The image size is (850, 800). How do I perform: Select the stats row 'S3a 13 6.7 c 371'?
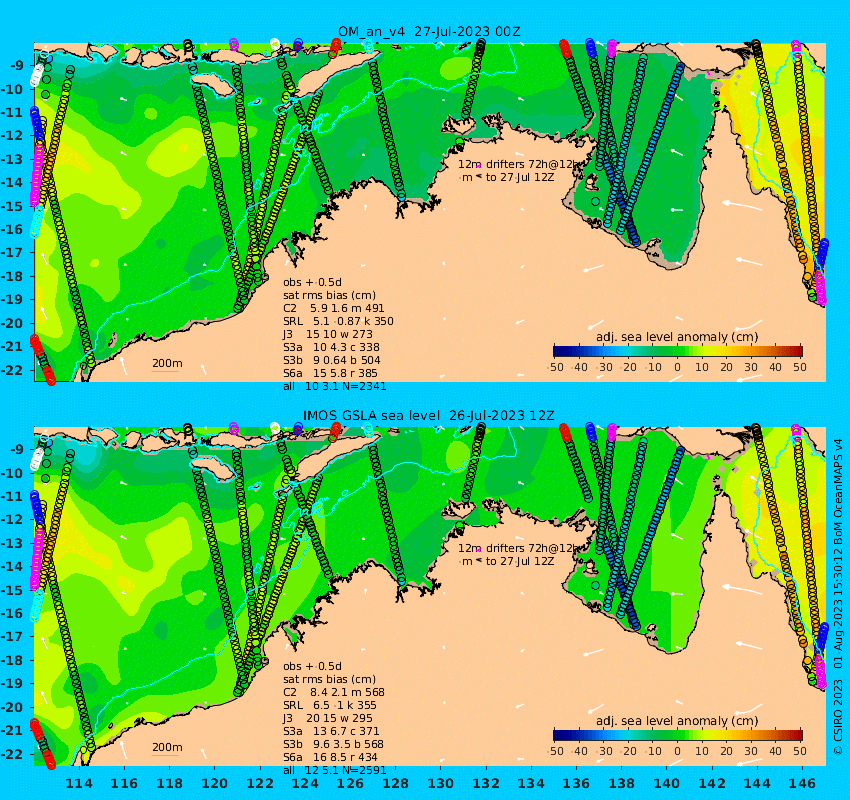331,731
